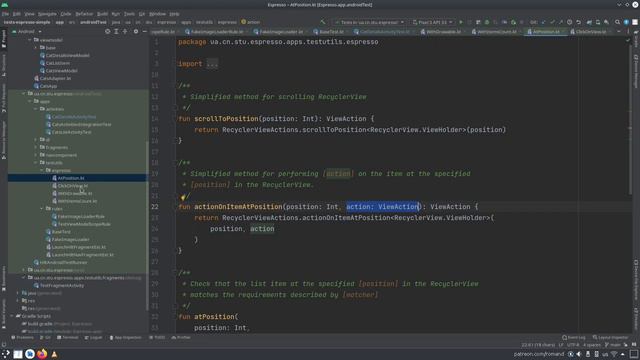Open the Event Log tool window
The width and height of the screenshot is (640, 360).
574,338
